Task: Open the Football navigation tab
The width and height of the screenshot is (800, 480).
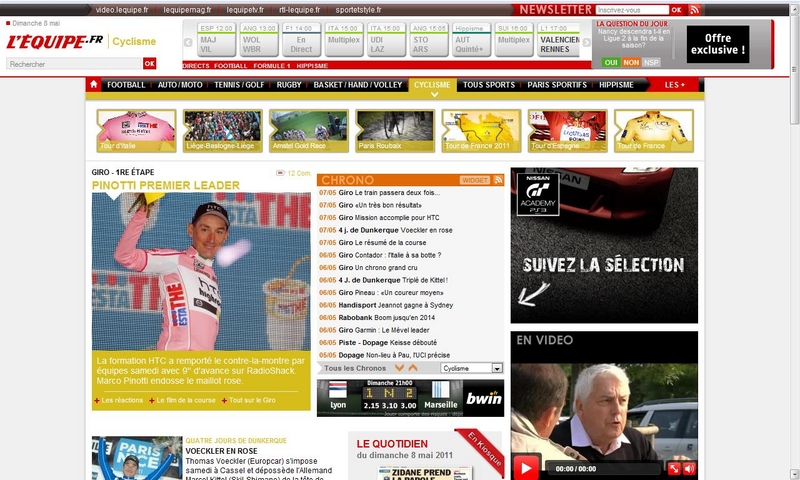Action: coord(127,85)
